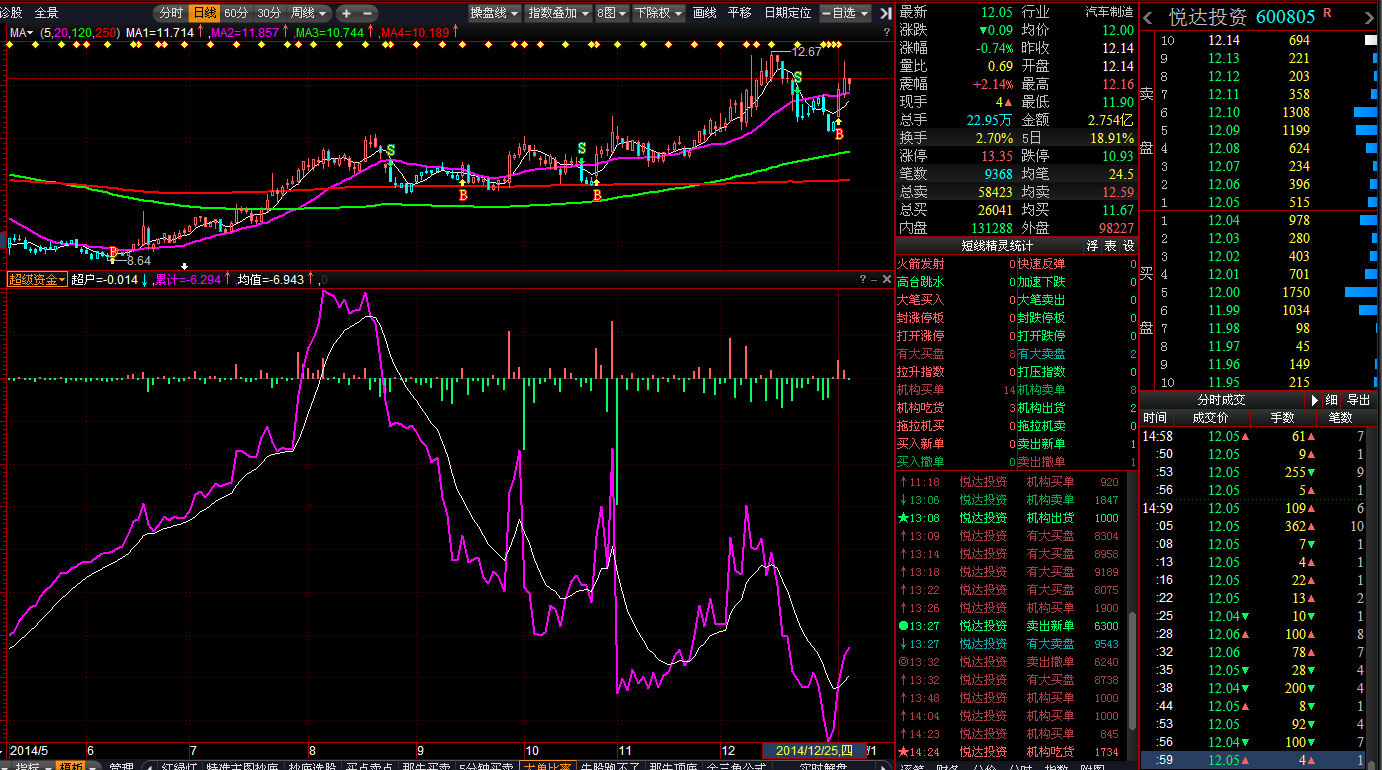Click the latest B buy signal on chart
Screen dimensions: 1382x770
(839, 134)
